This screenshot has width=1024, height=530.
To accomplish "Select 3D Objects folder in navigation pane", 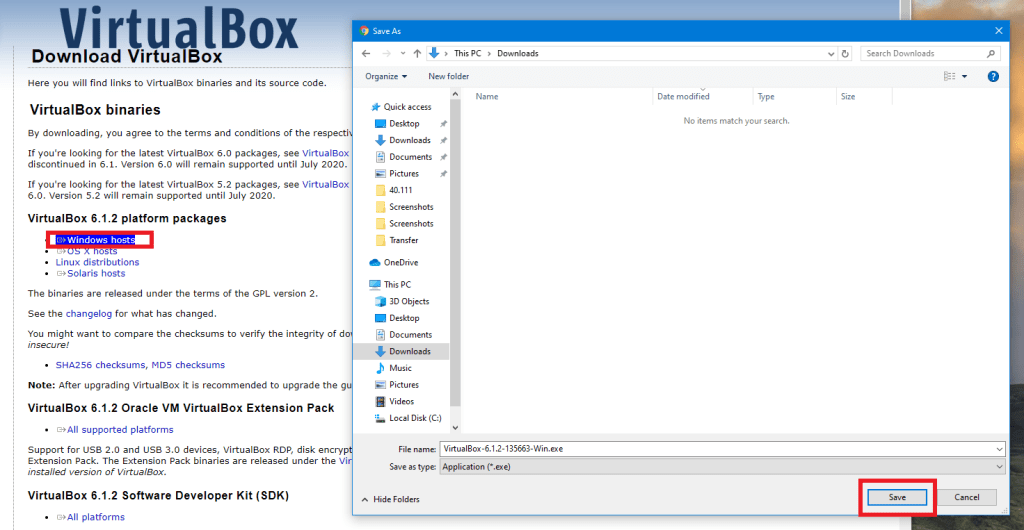I will pos(409,301).
